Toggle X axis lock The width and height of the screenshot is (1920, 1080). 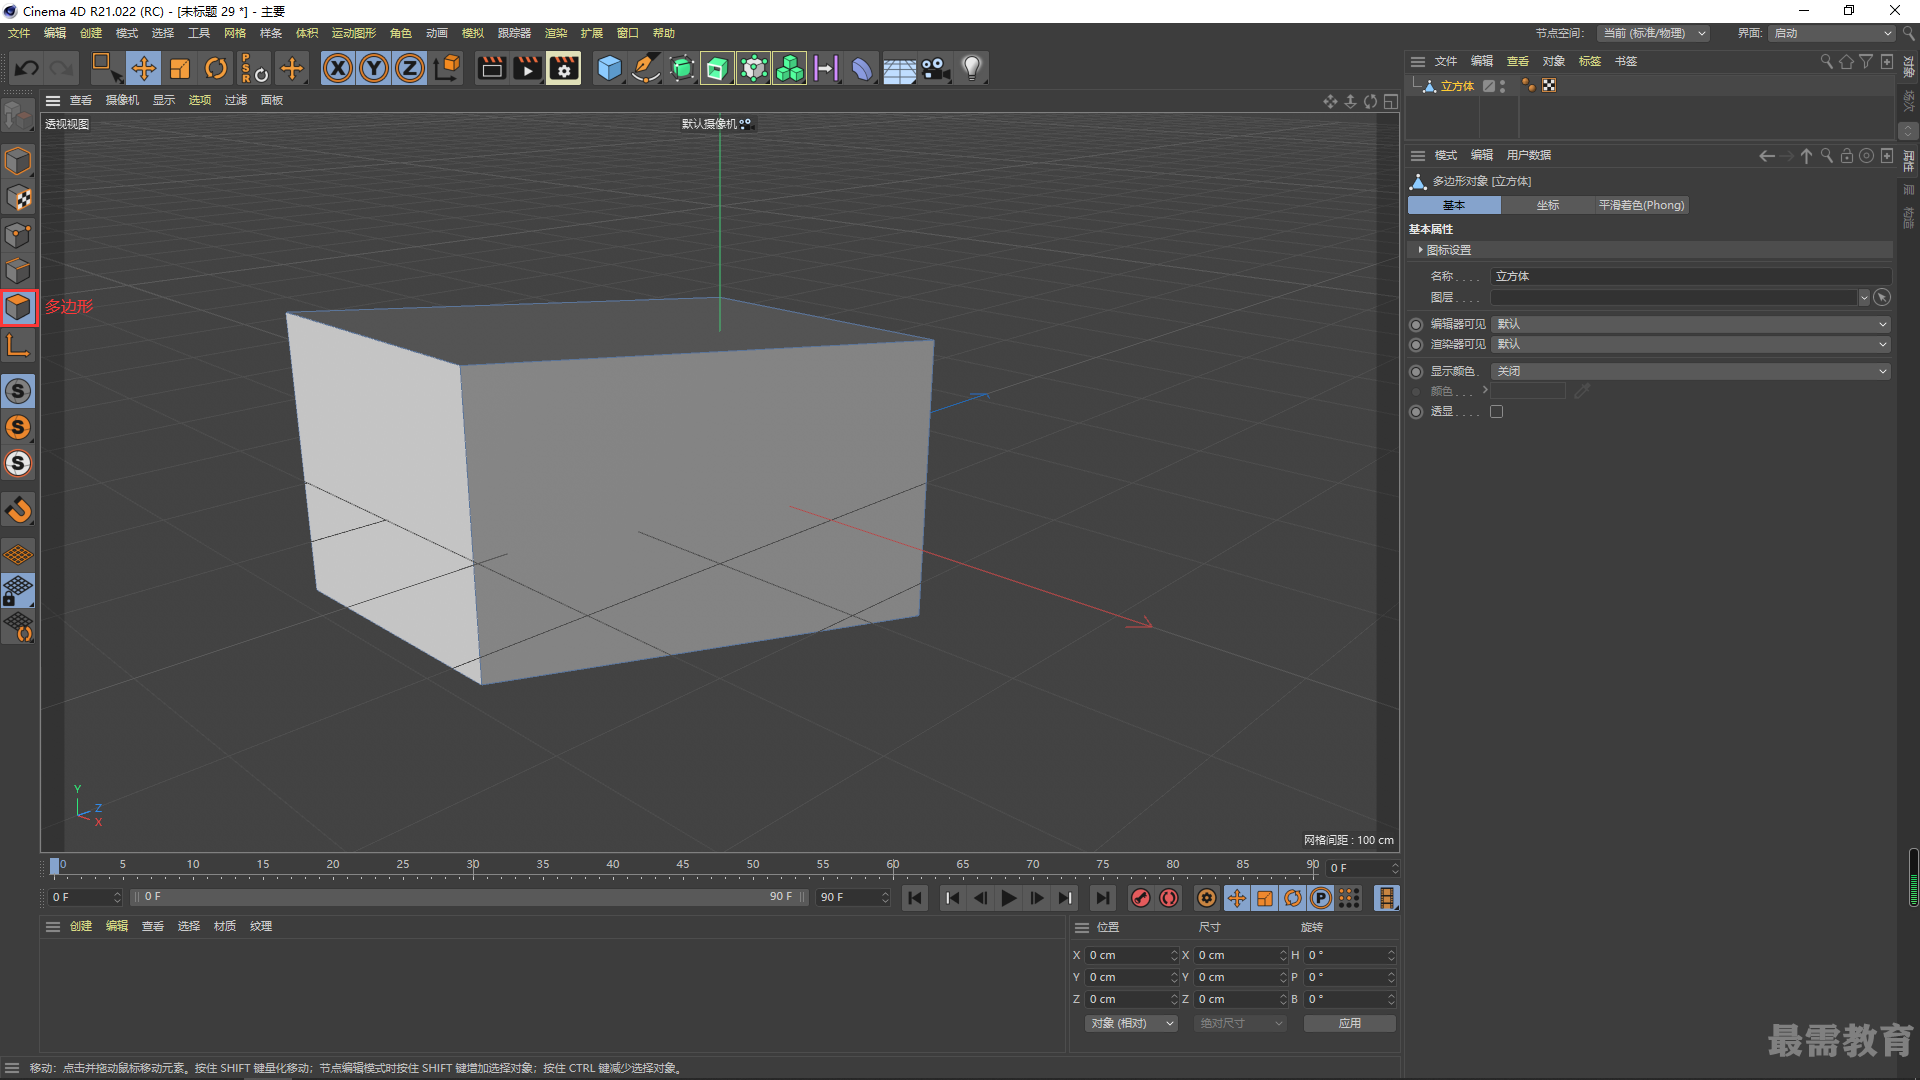(x=338, y=68)
